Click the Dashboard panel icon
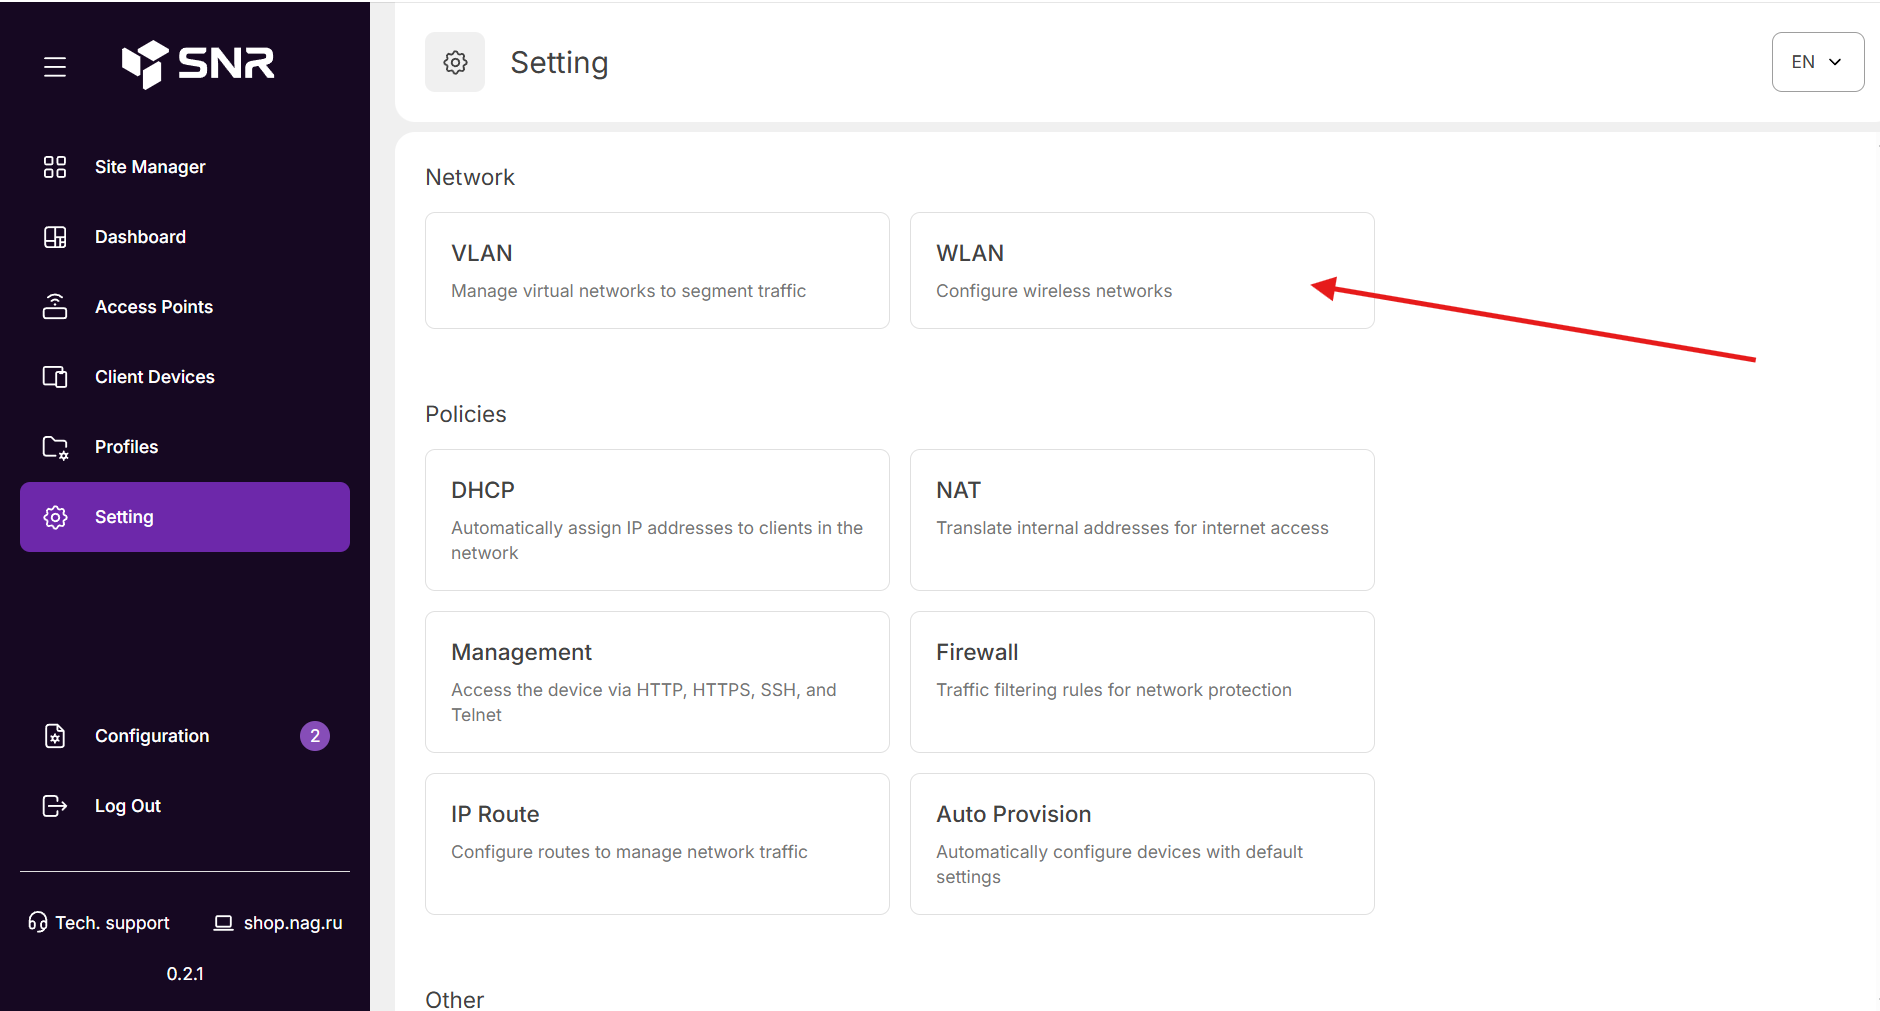1880x1011 pixels. point(55,237)
